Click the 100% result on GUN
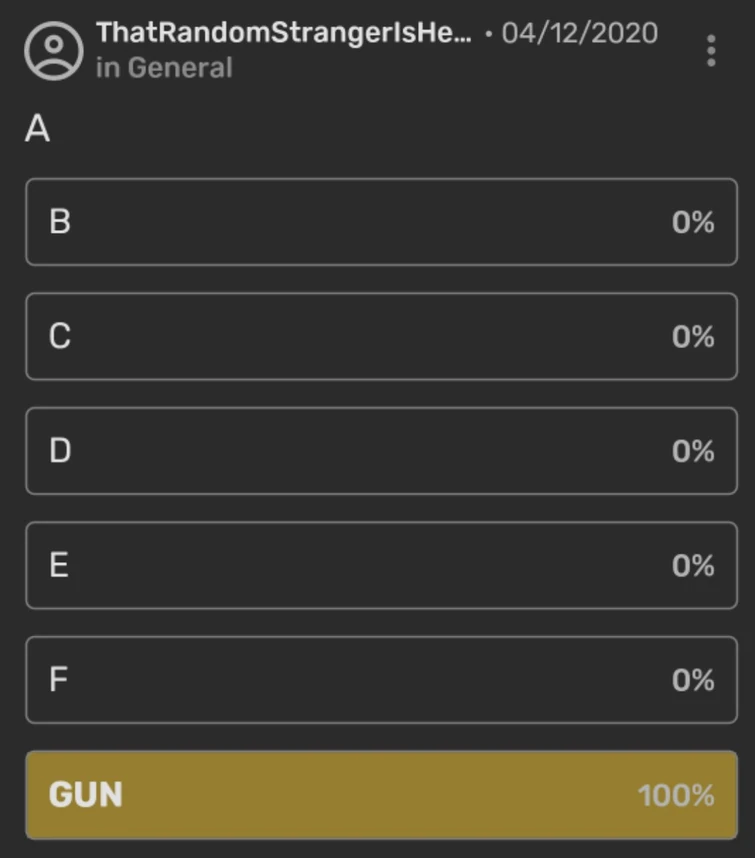The width and height of the screenshot is (755, 858). pos(676,796)
